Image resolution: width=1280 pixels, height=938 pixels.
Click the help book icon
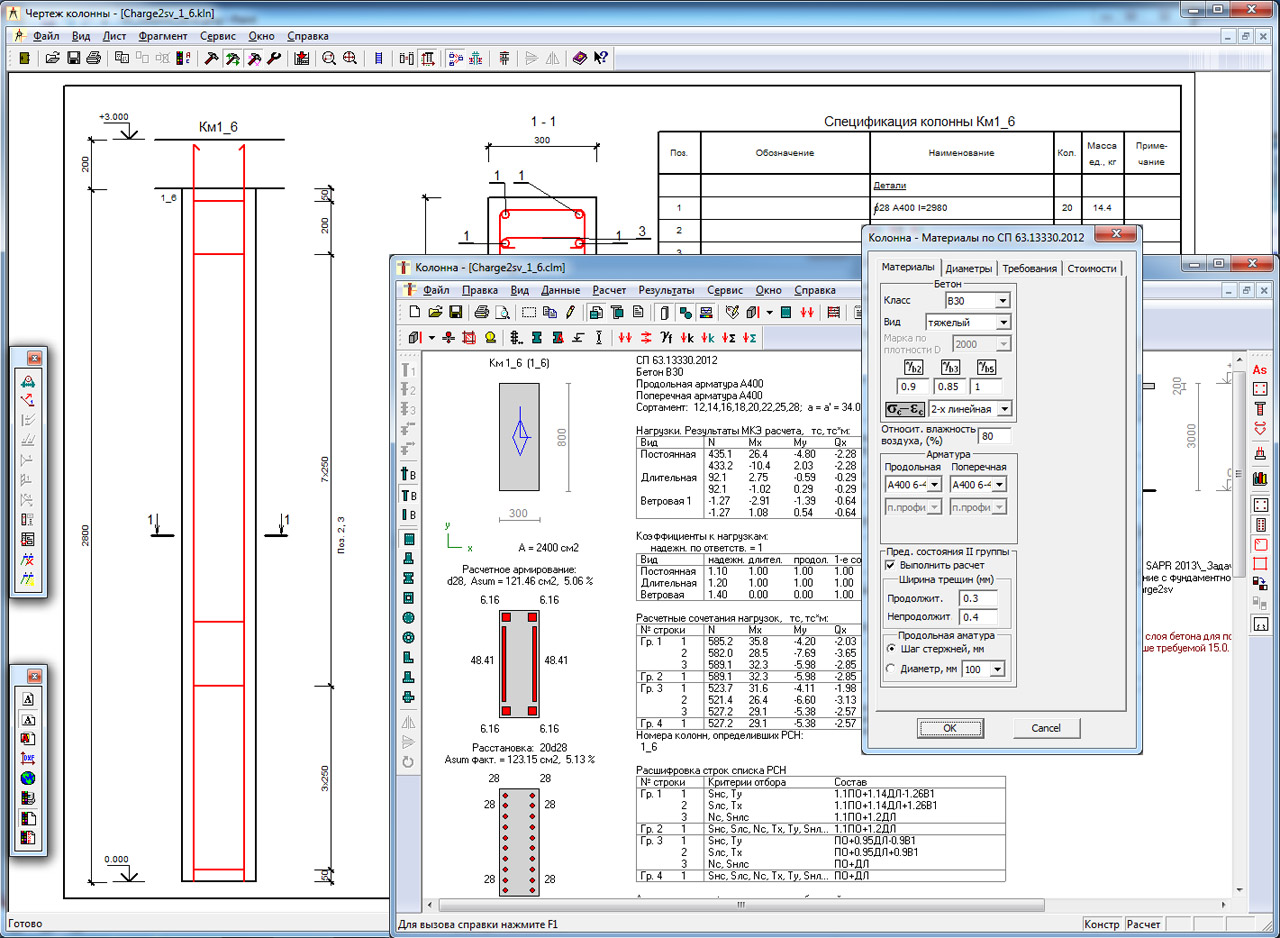[581, 58]
